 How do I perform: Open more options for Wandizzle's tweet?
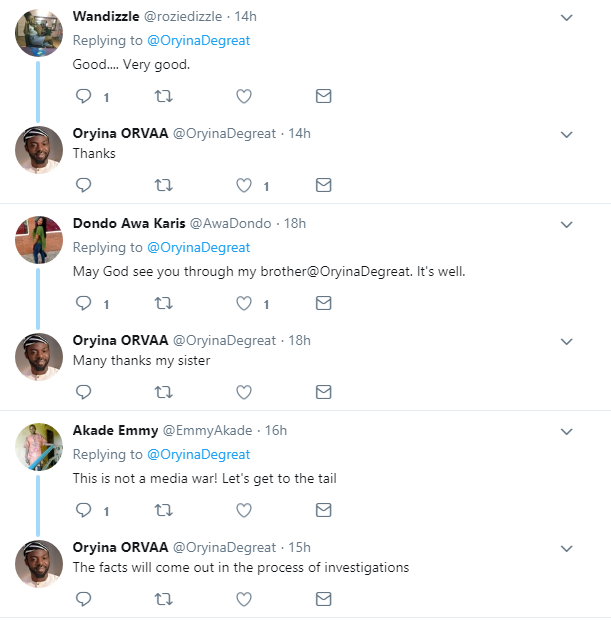click(x=566, y=18)
